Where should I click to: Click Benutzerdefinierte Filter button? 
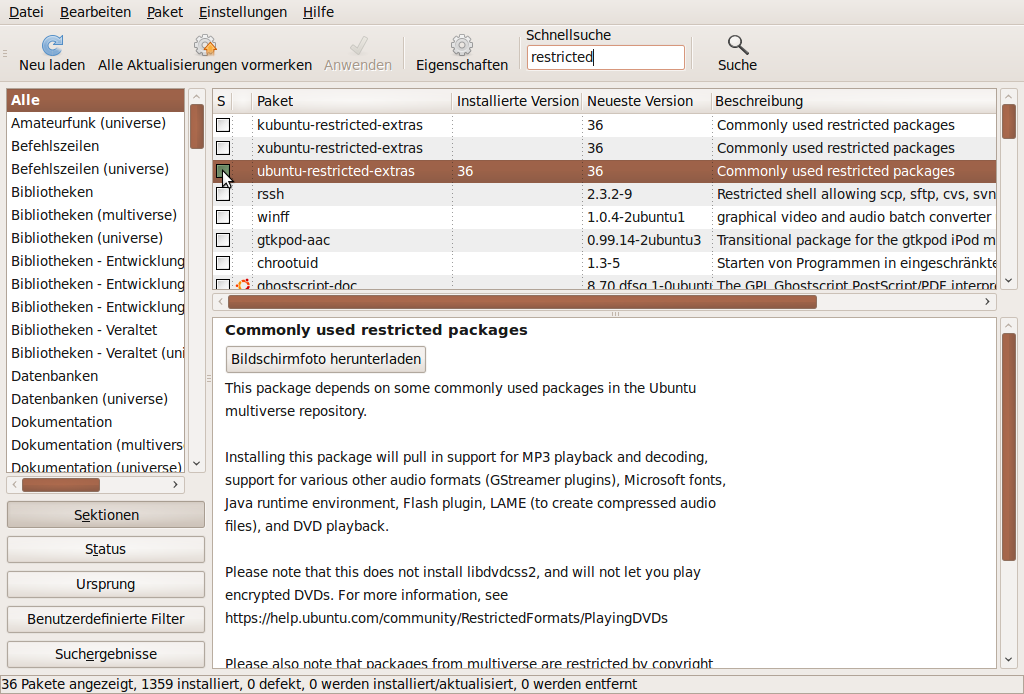[106, 619]
